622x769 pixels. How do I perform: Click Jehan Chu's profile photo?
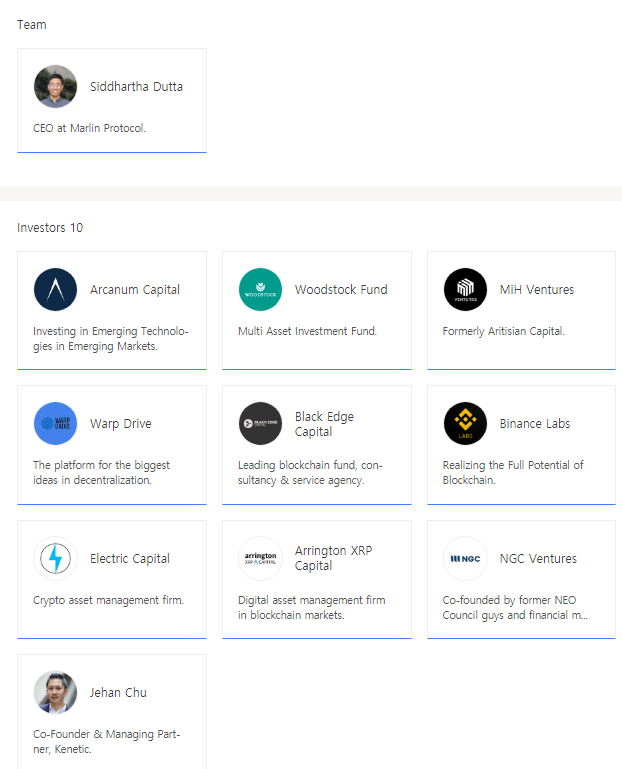[55, 692]
